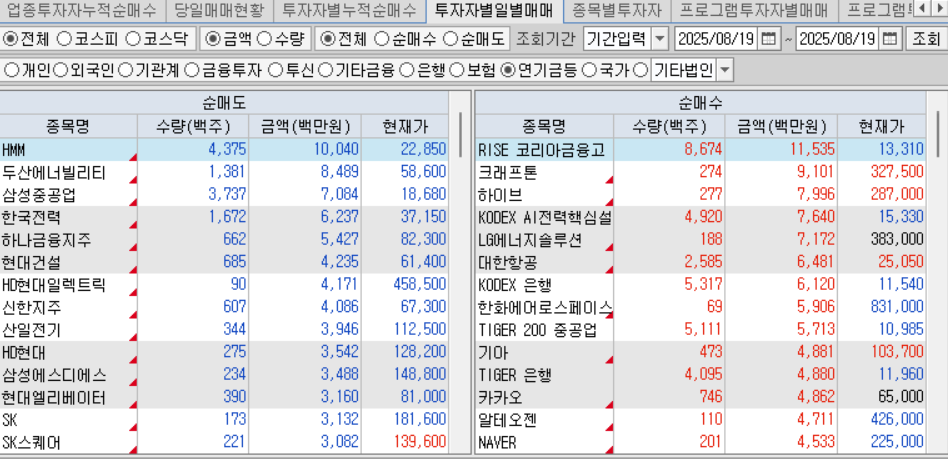
Task: Select 코스피 radio button
Action: (x=64, y=39)
